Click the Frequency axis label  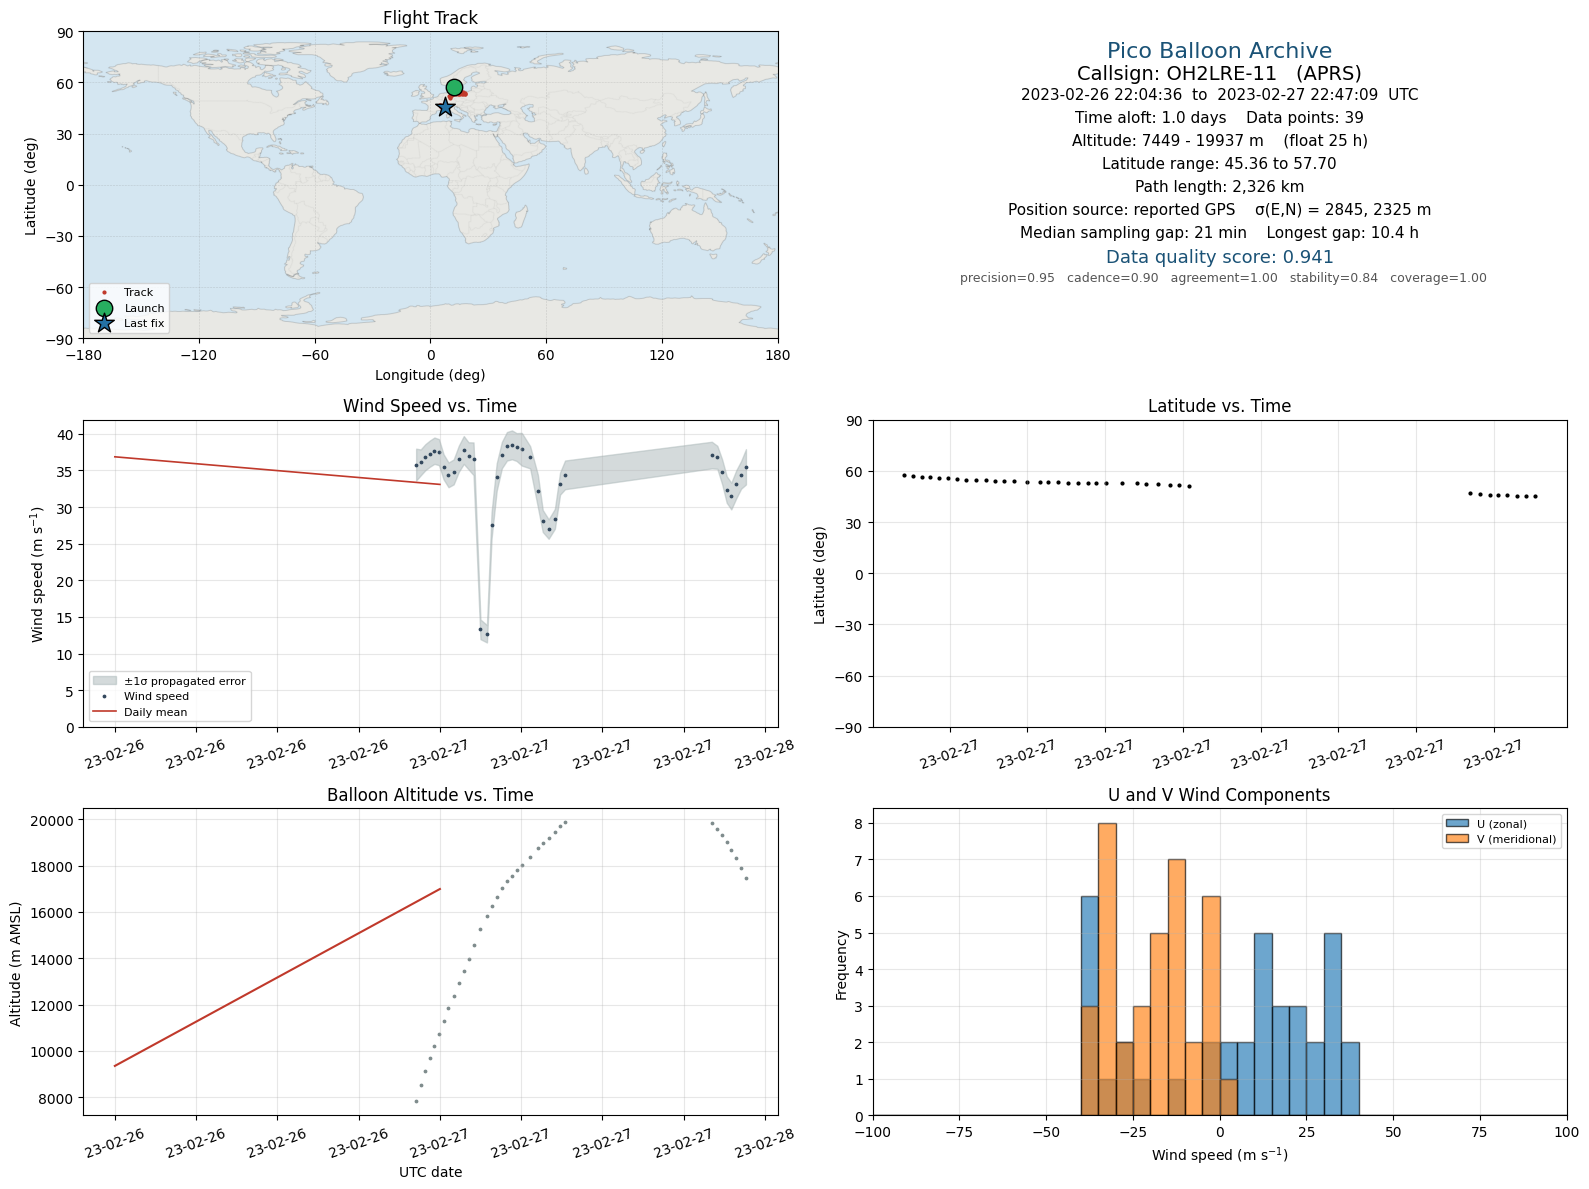(842, 965)
